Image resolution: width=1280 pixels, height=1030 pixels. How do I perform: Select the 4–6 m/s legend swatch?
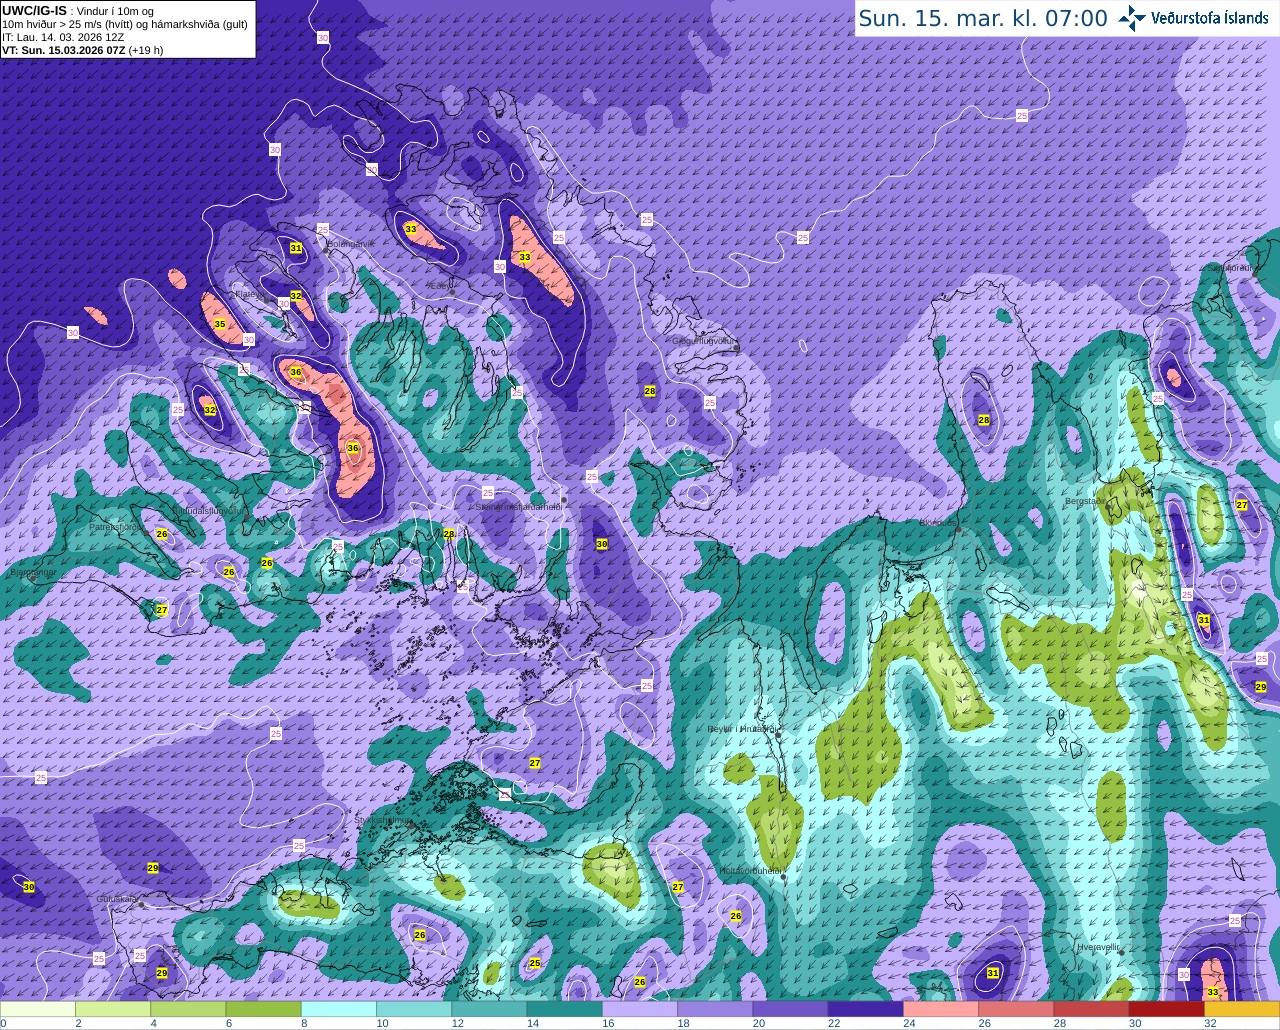[188, 1009]
